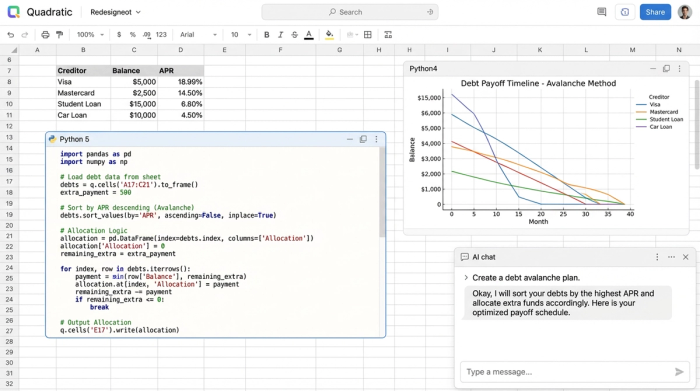Click the Python logo in Python 5 panel

(53, 139)
